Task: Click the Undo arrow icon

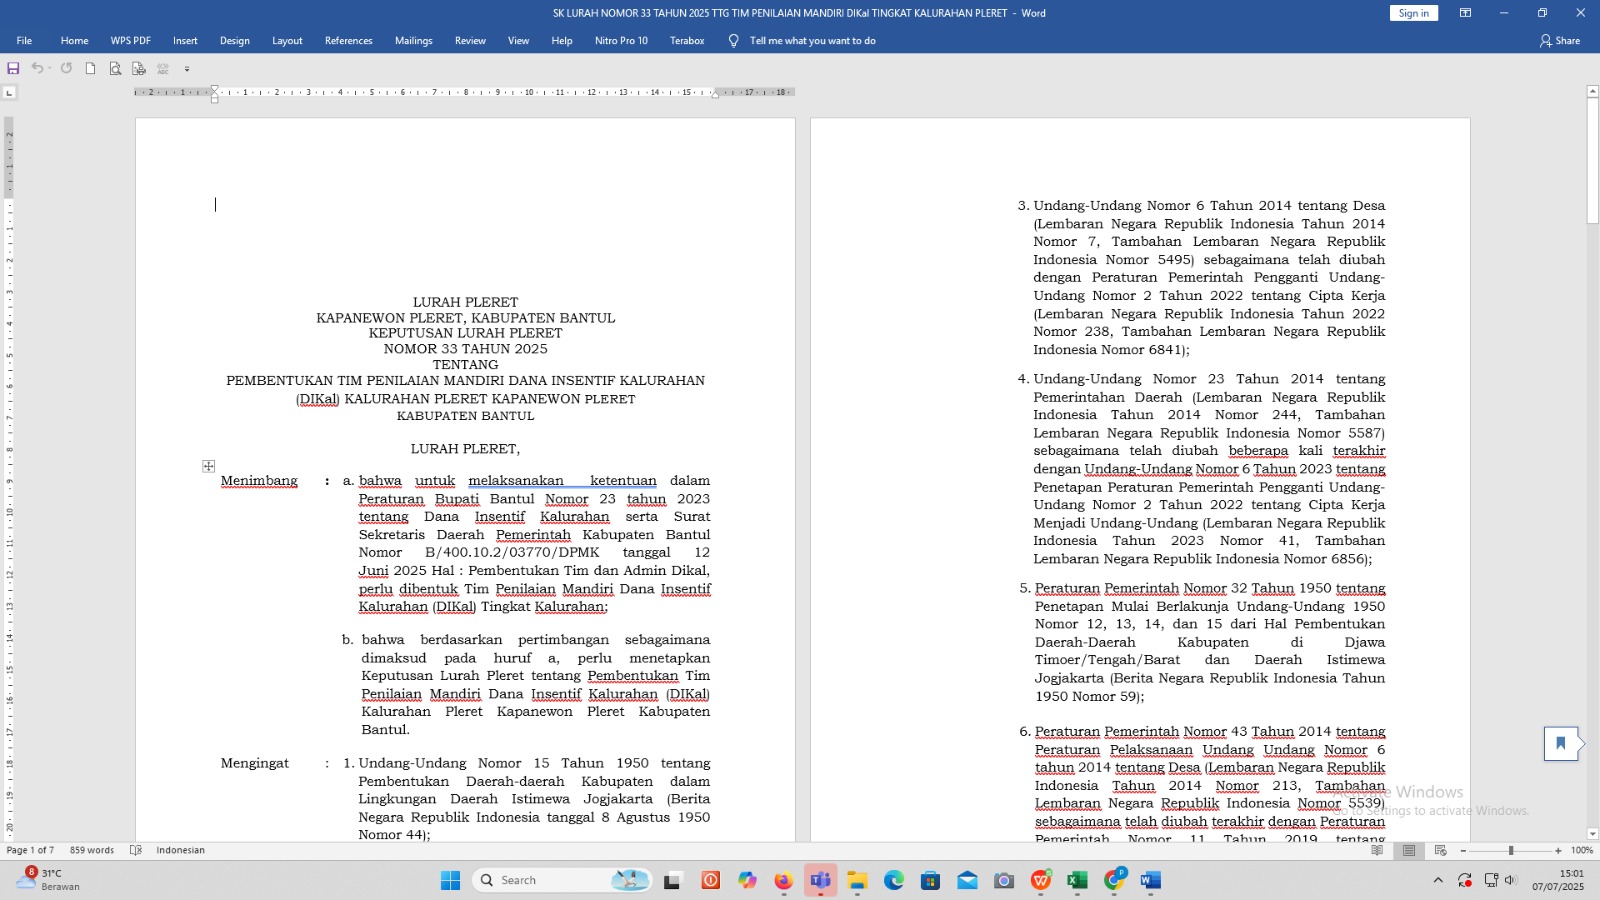Action: 36,68
